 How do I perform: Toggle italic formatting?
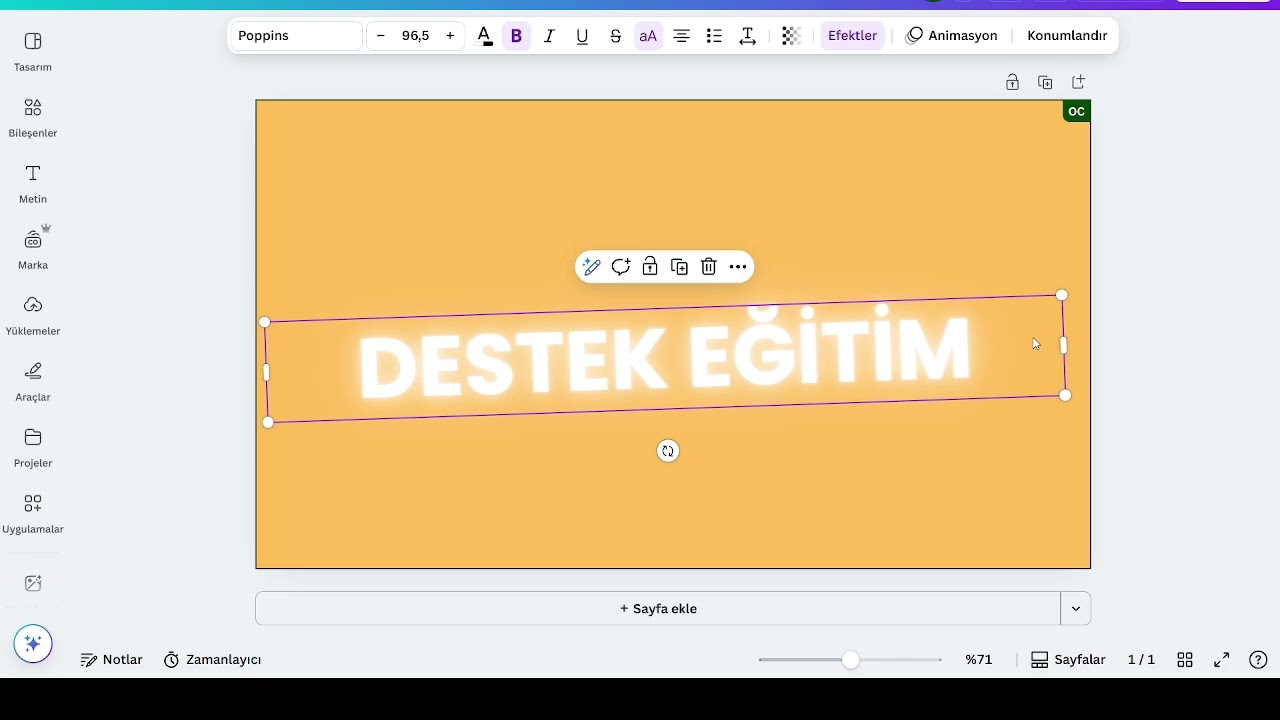tap(549, 36)
